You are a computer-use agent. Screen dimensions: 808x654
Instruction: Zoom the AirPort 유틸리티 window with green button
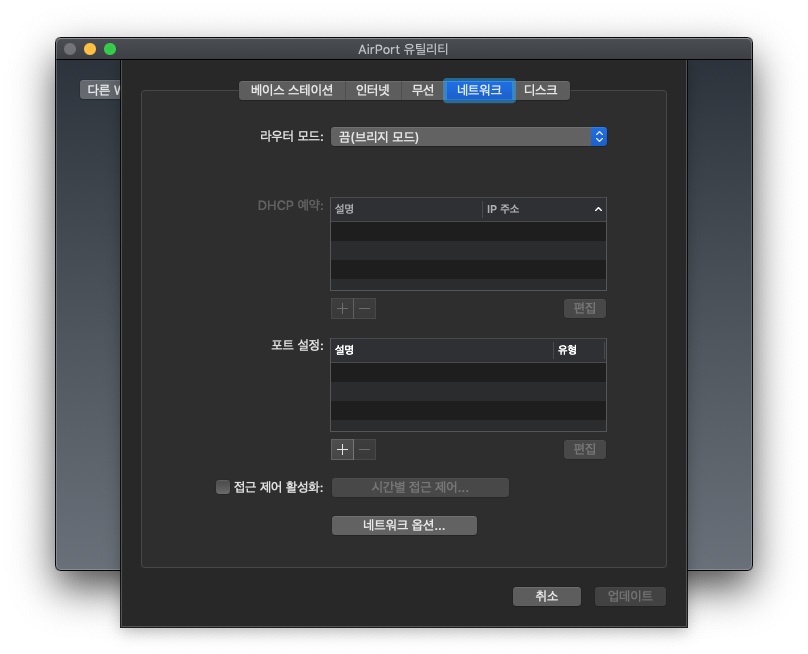click(x=110, y=49)
